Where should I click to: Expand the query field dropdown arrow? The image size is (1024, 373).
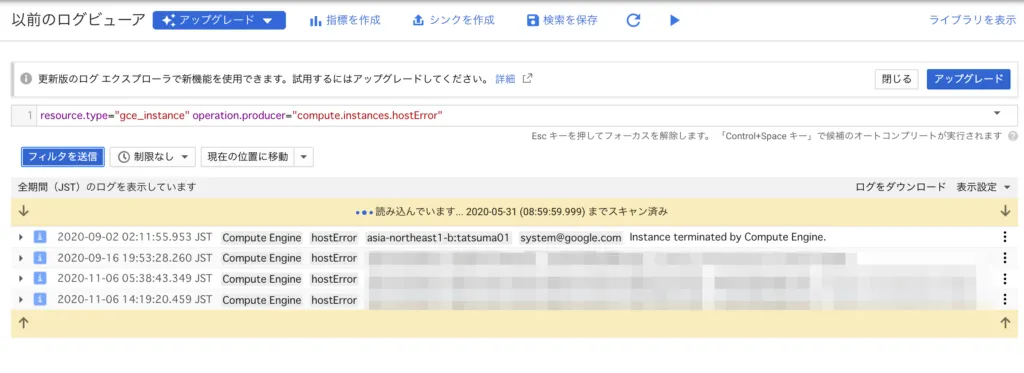pyautogui.click(x=997, y=114)
